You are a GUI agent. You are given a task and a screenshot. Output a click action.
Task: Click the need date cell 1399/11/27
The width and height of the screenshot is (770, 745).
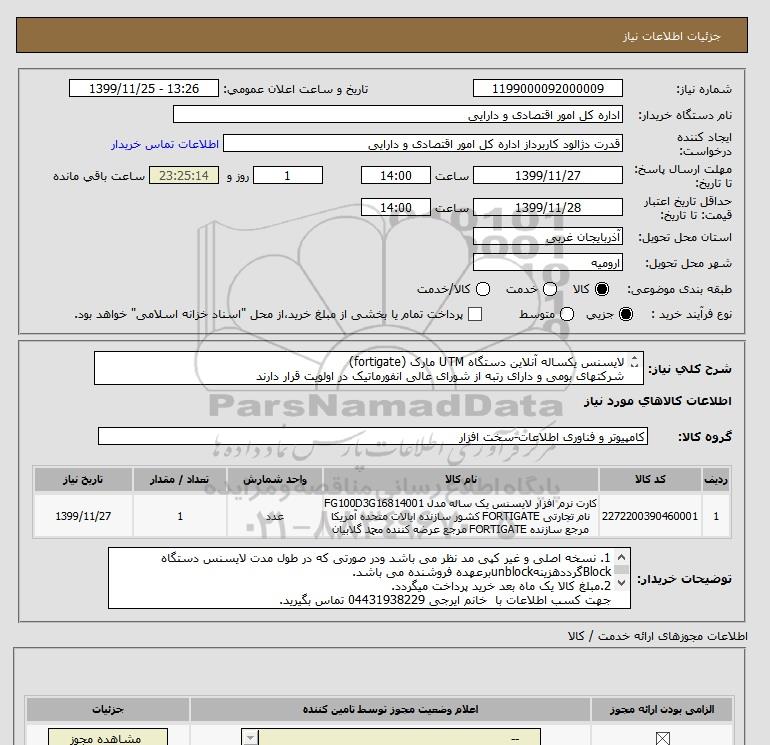pos(83,516)
